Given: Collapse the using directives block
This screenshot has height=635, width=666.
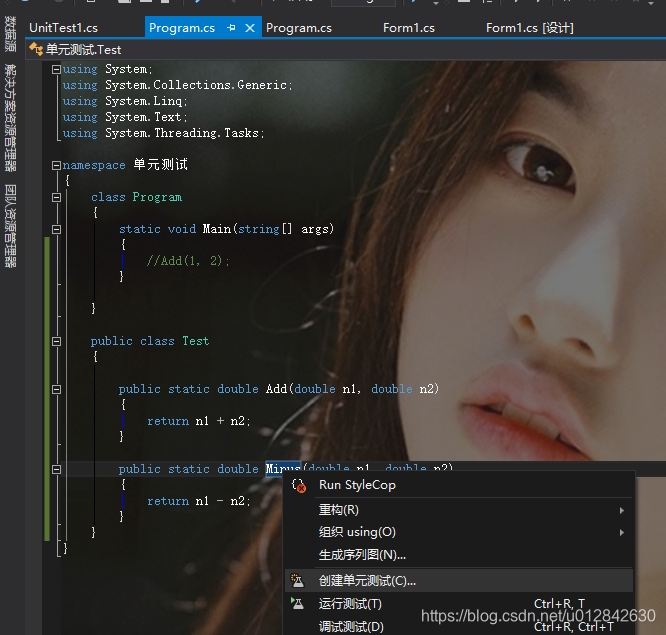Looking at the screenshot, I should (x=56, y=69).
